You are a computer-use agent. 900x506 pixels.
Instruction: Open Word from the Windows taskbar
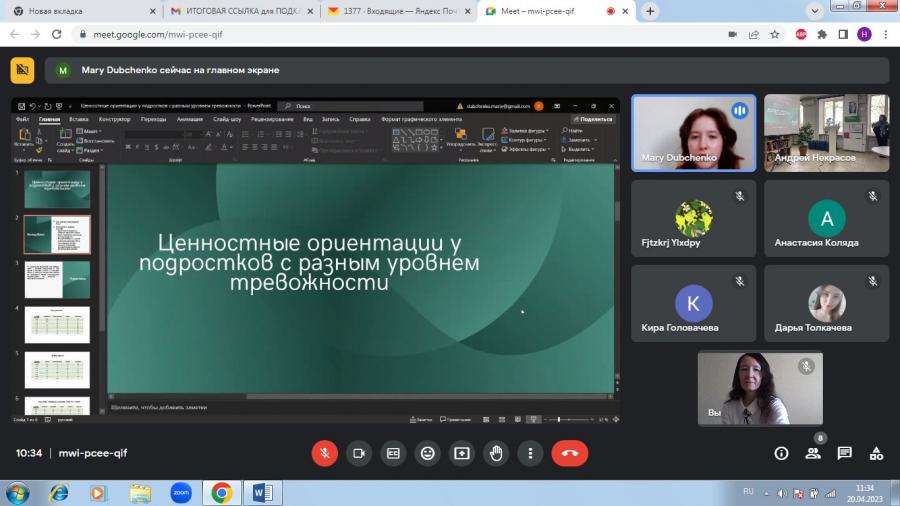(262, 493)
